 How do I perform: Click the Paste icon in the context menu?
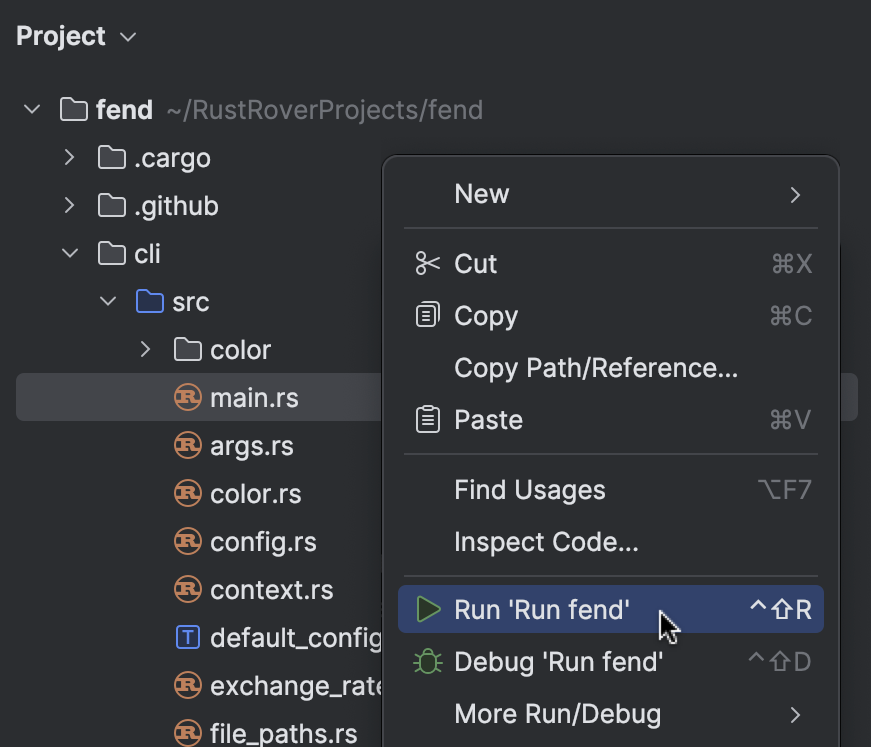coord(428,419)
